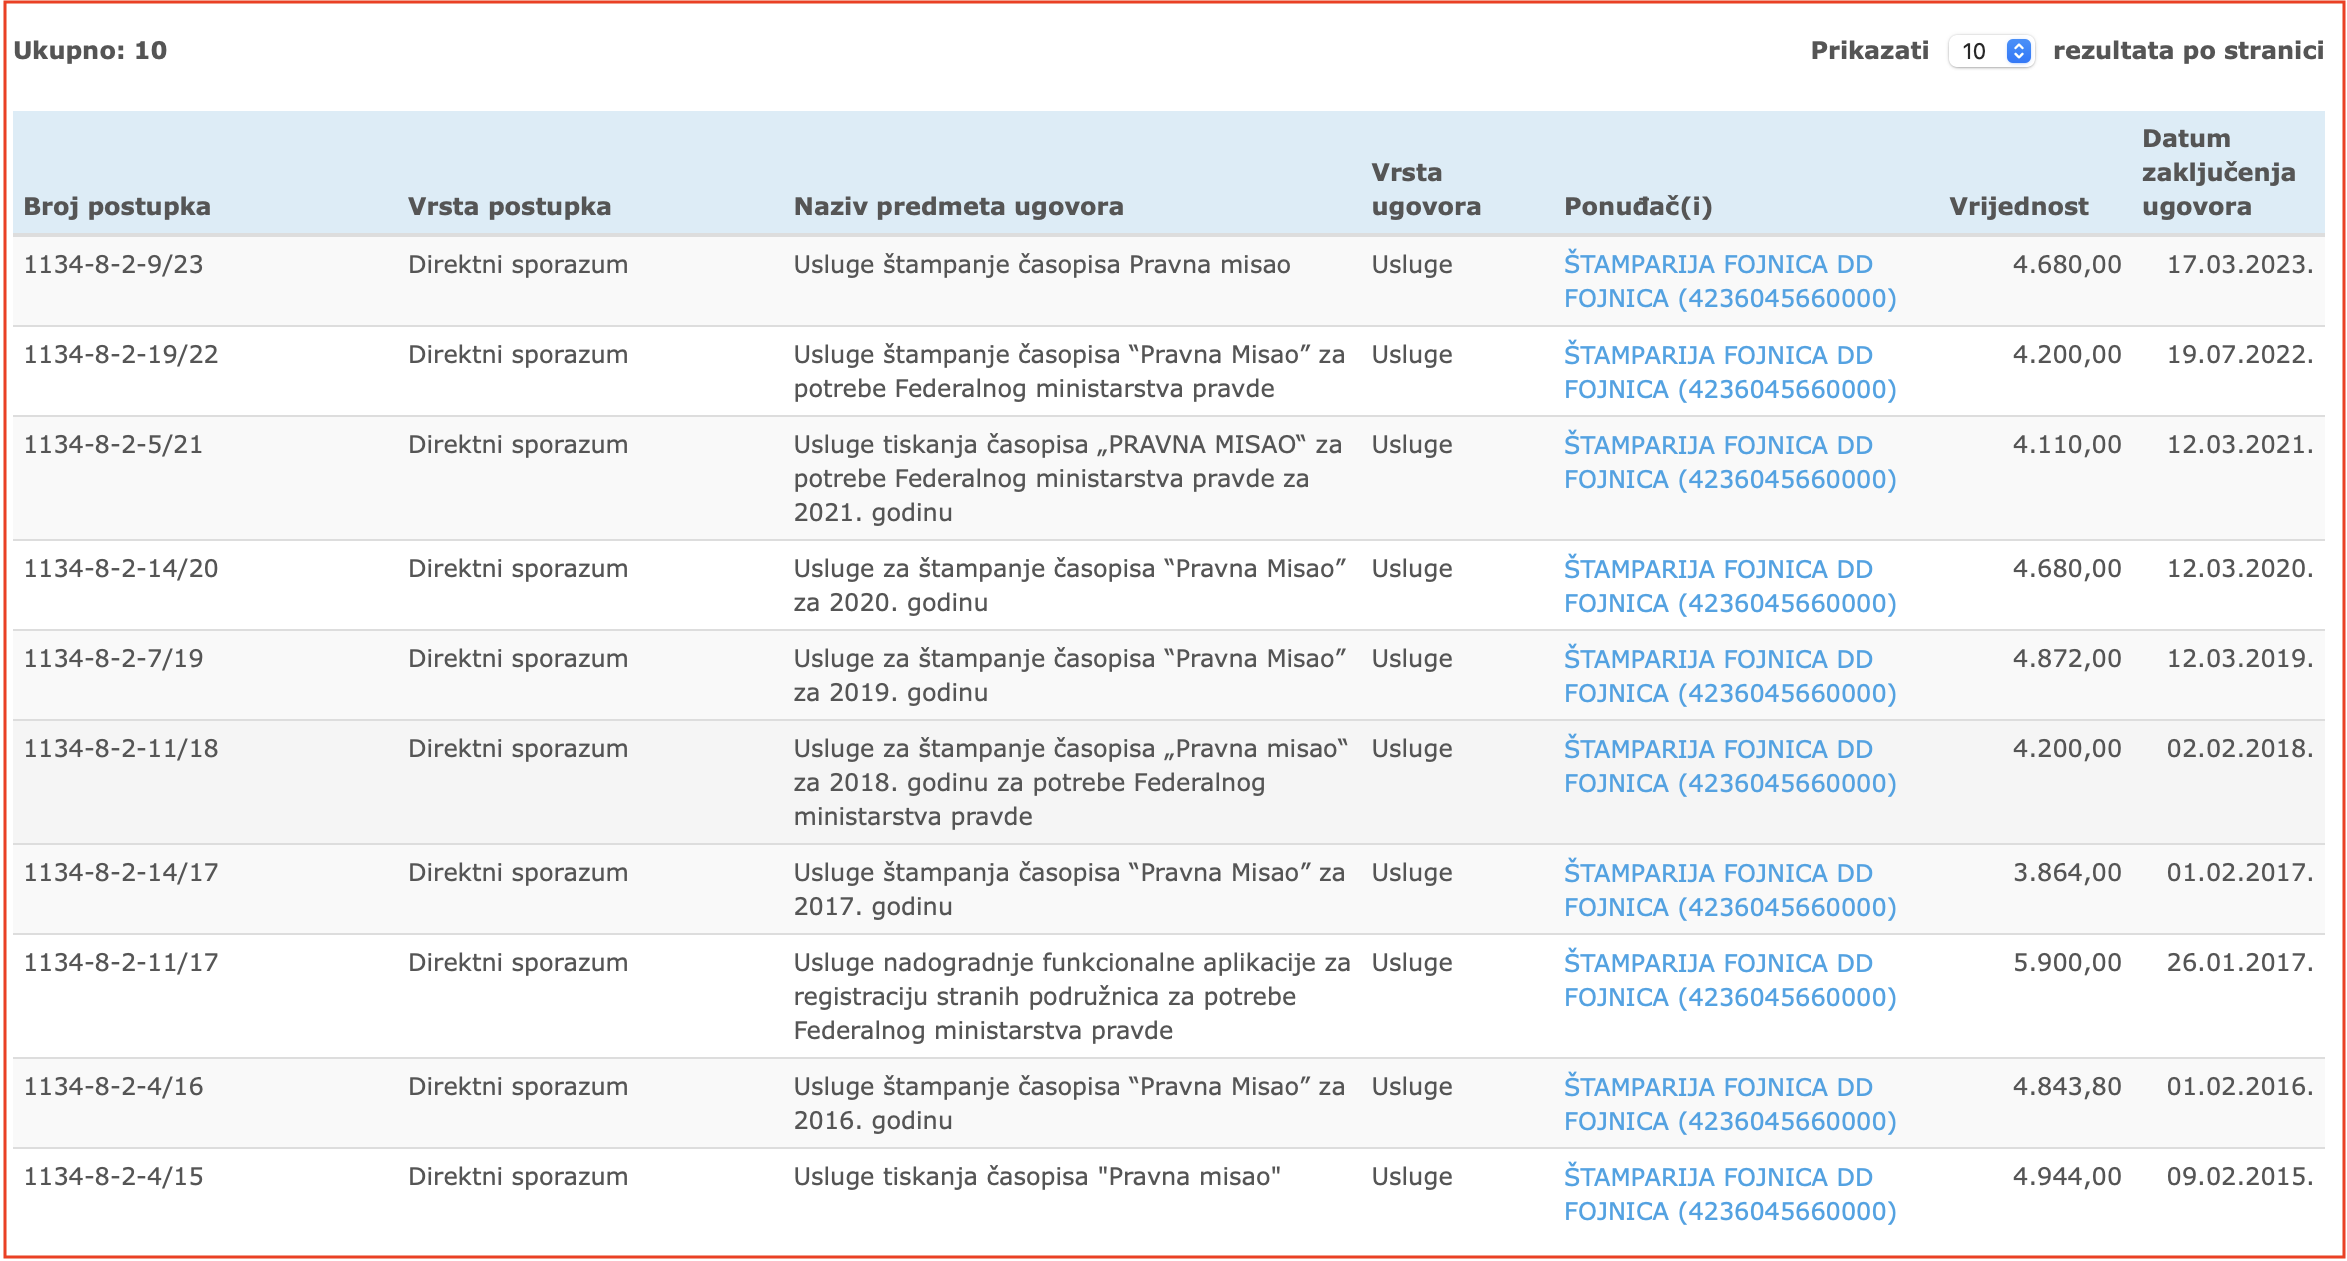This screenshot has height=1261, width=2347.
Task: Open supplier link in row 1134-8-2-19/22
Action: pos(1730,372)
